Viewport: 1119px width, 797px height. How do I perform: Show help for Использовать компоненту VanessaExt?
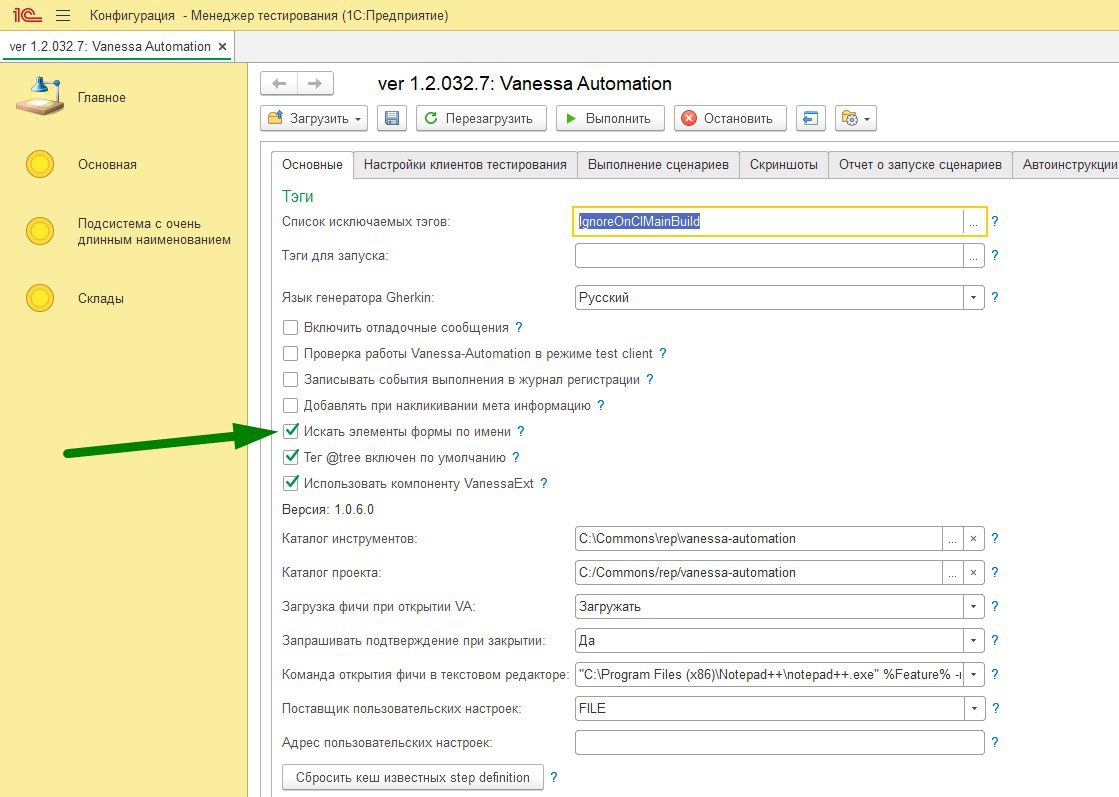[x=544, y=483]
